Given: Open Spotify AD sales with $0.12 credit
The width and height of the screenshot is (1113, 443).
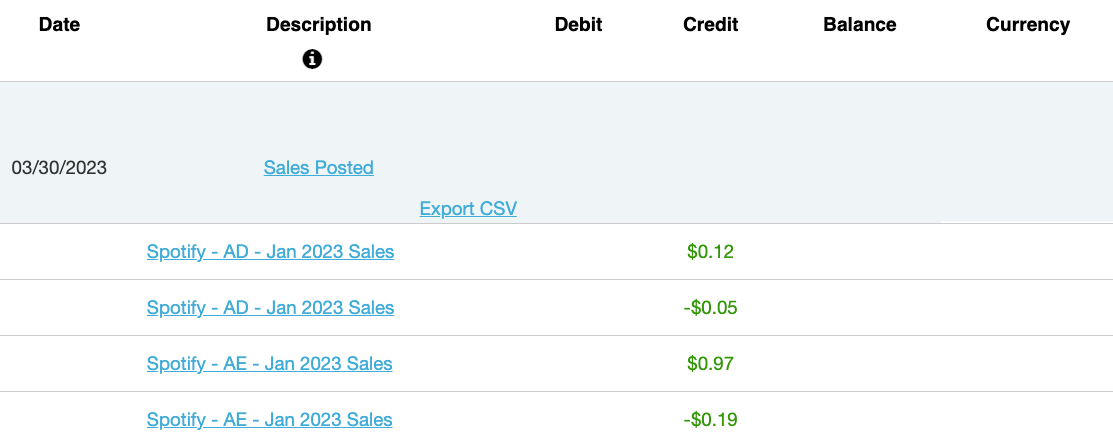Looking at the screenshot, I should [270, 251].
